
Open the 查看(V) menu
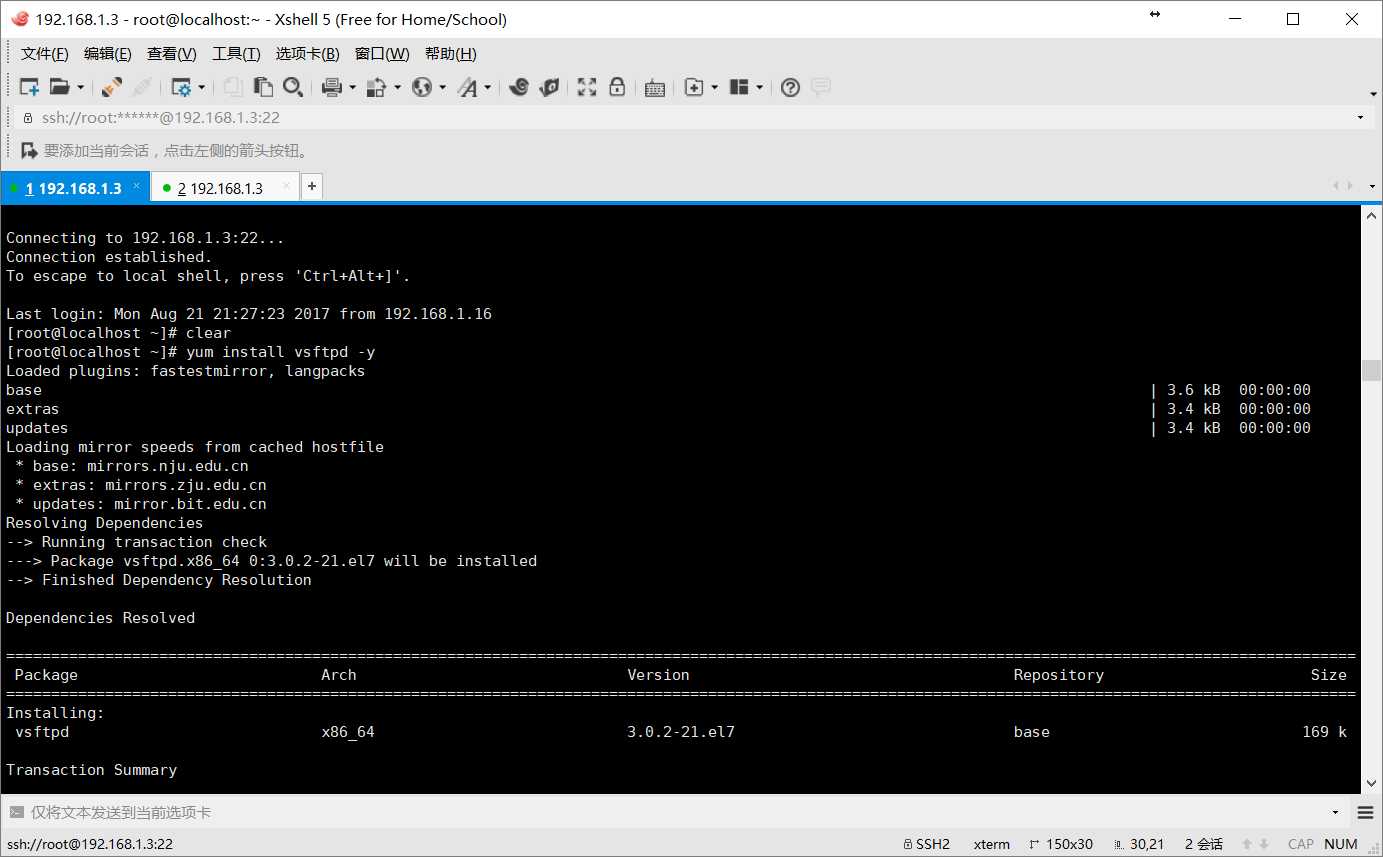(x=172, y=54)
